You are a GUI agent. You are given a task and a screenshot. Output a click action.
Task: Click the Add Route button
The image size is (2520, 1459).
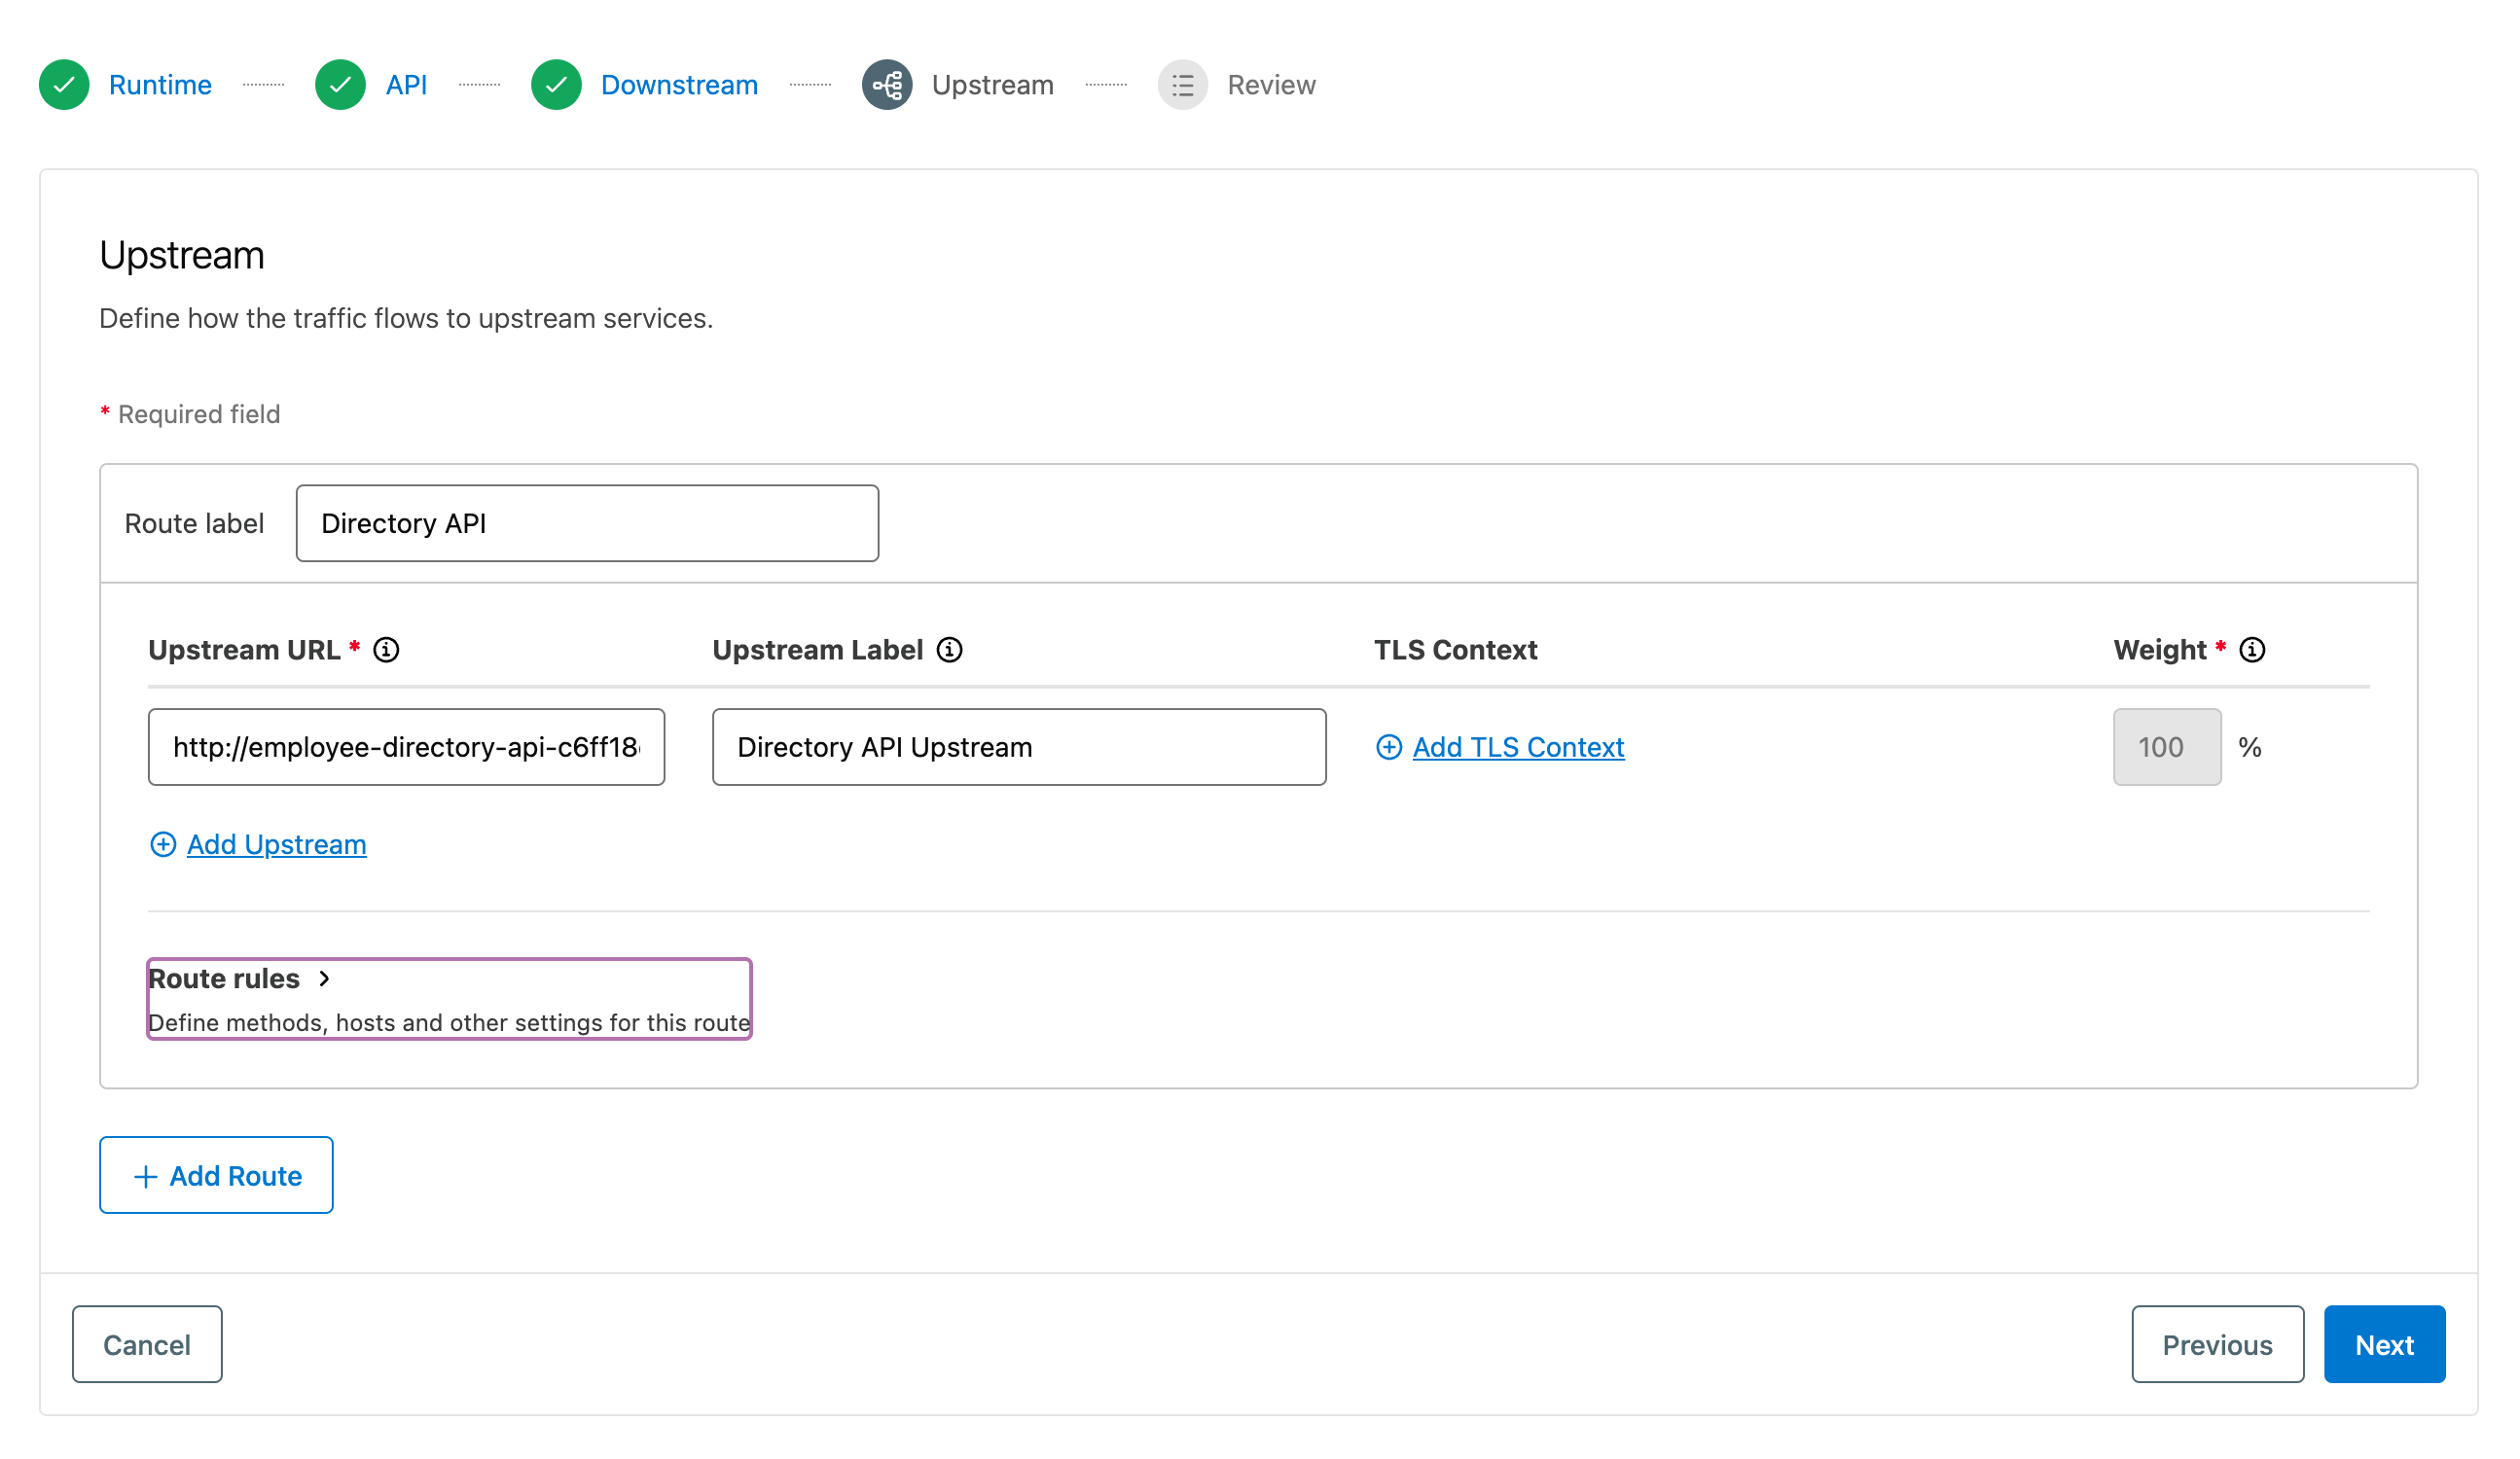[x=216, y=1175]
